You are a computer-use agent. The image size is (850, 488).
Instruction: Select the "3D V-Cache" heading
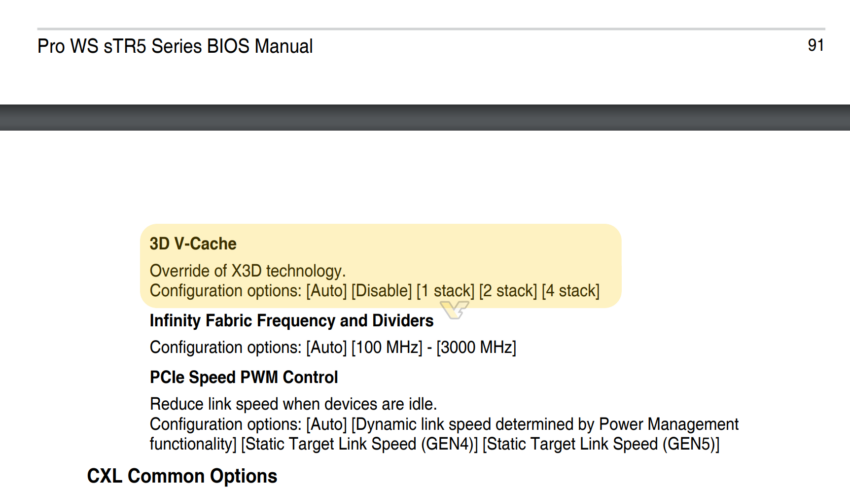[193, 244]
